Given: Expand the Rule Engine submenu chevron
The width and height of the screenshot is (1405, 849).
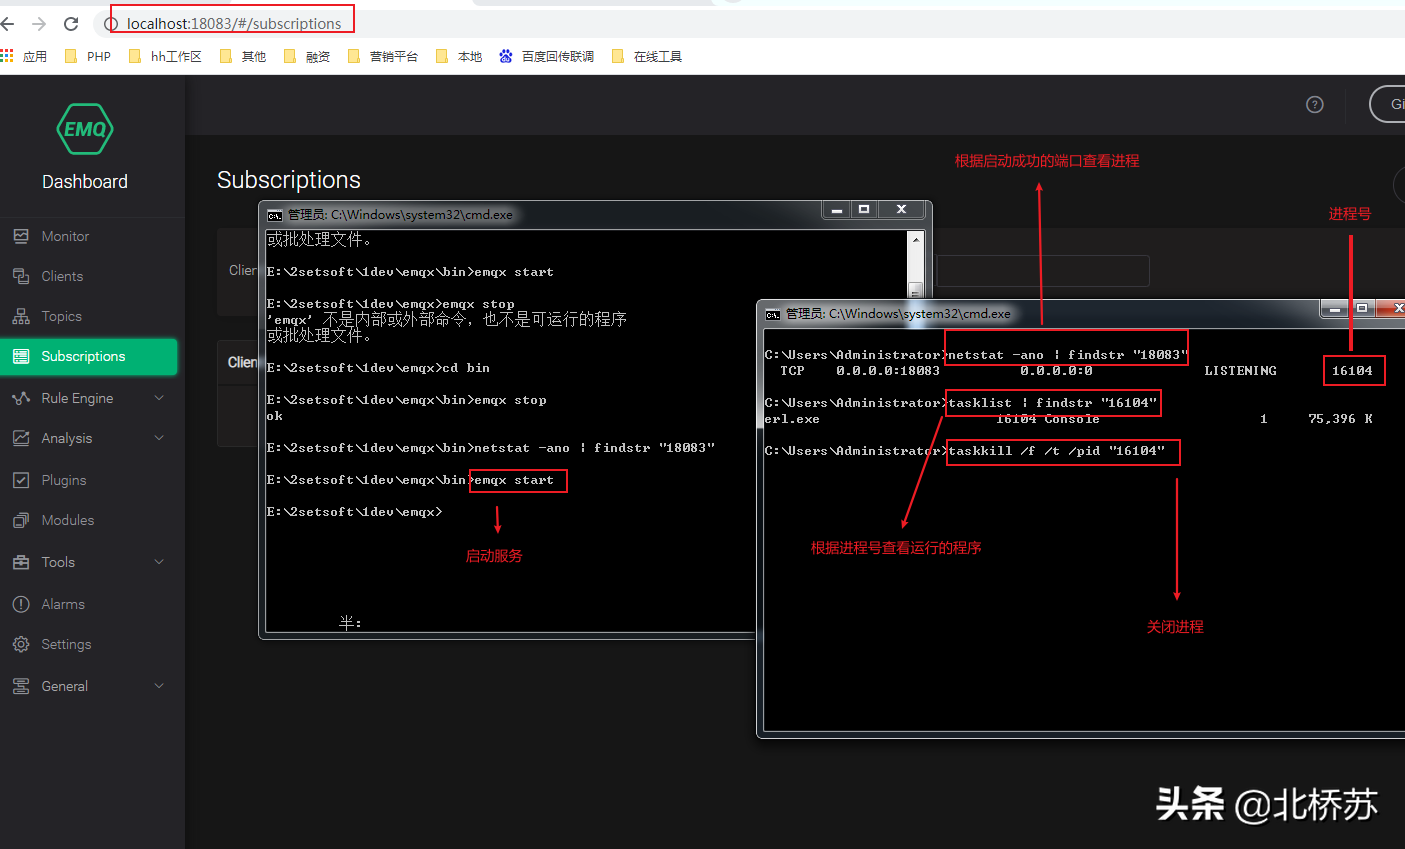Looking at the screenshot, I should coord(159,398).
